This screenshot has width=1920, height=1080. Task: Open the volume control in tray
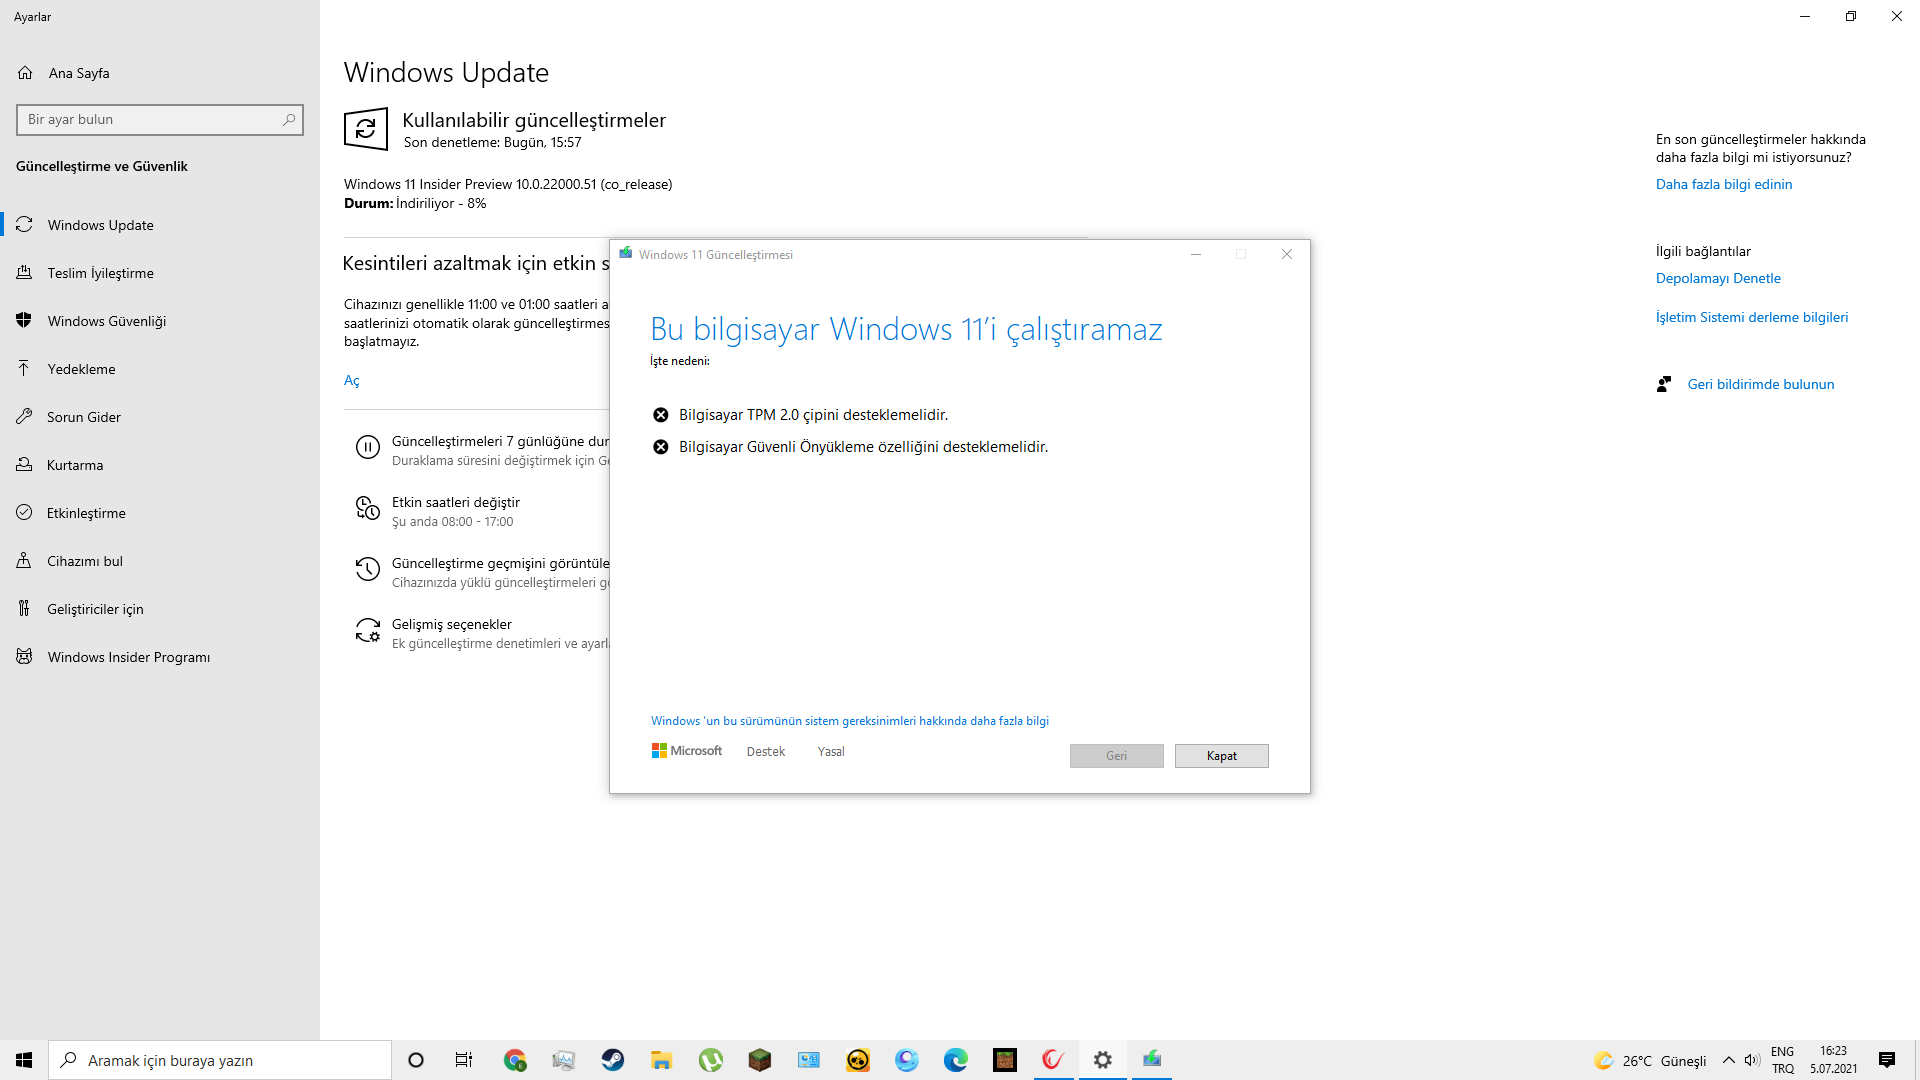[x=1751, y=1060]
